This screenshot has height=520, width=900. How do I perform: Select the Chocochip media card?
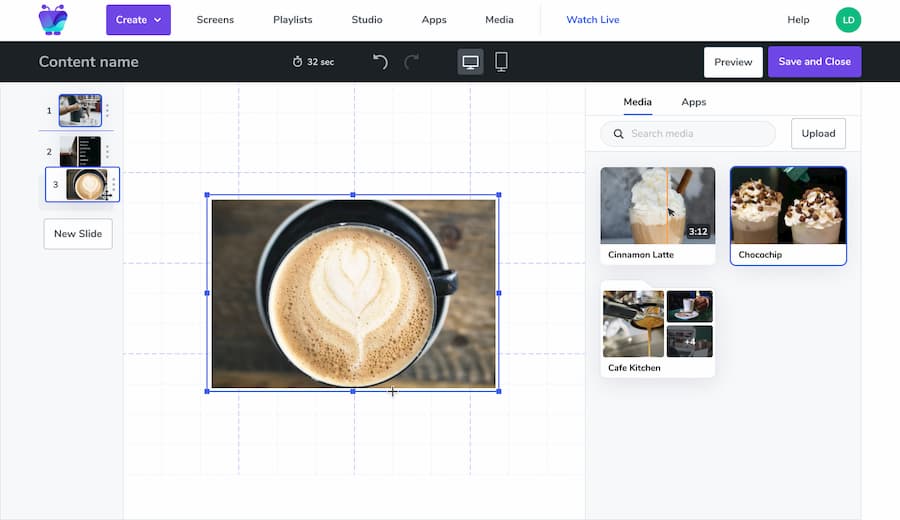coord(788,216)
